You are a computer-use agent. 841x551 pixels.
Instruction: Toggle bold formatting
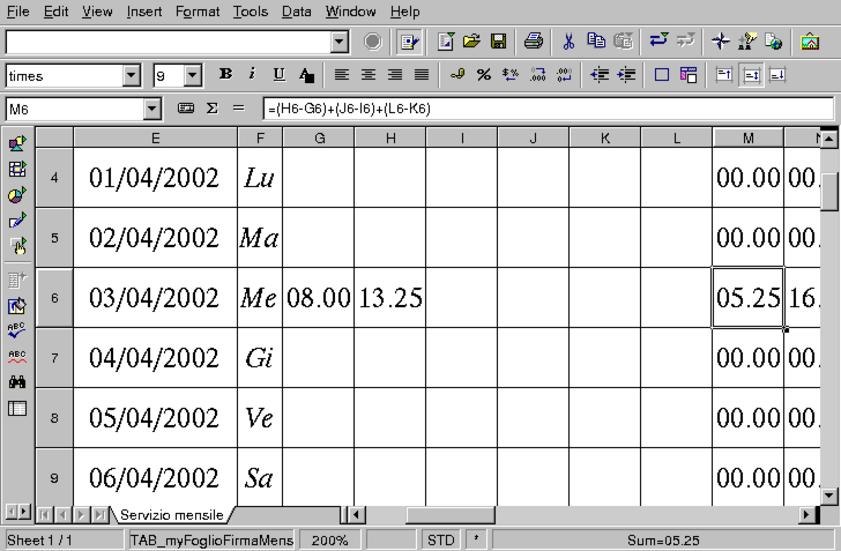click(224, 76)
